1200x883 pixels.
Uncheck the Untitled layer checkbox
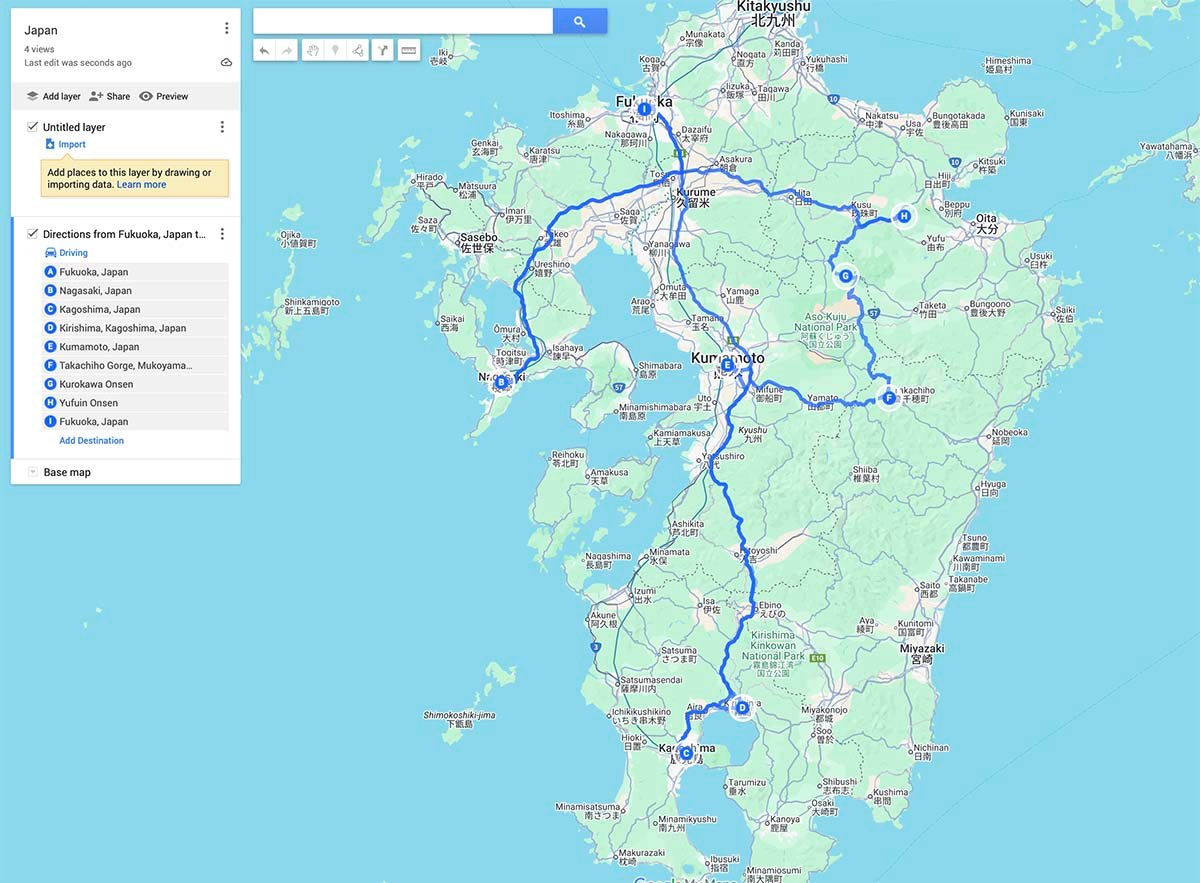click(x=33, y=127)
